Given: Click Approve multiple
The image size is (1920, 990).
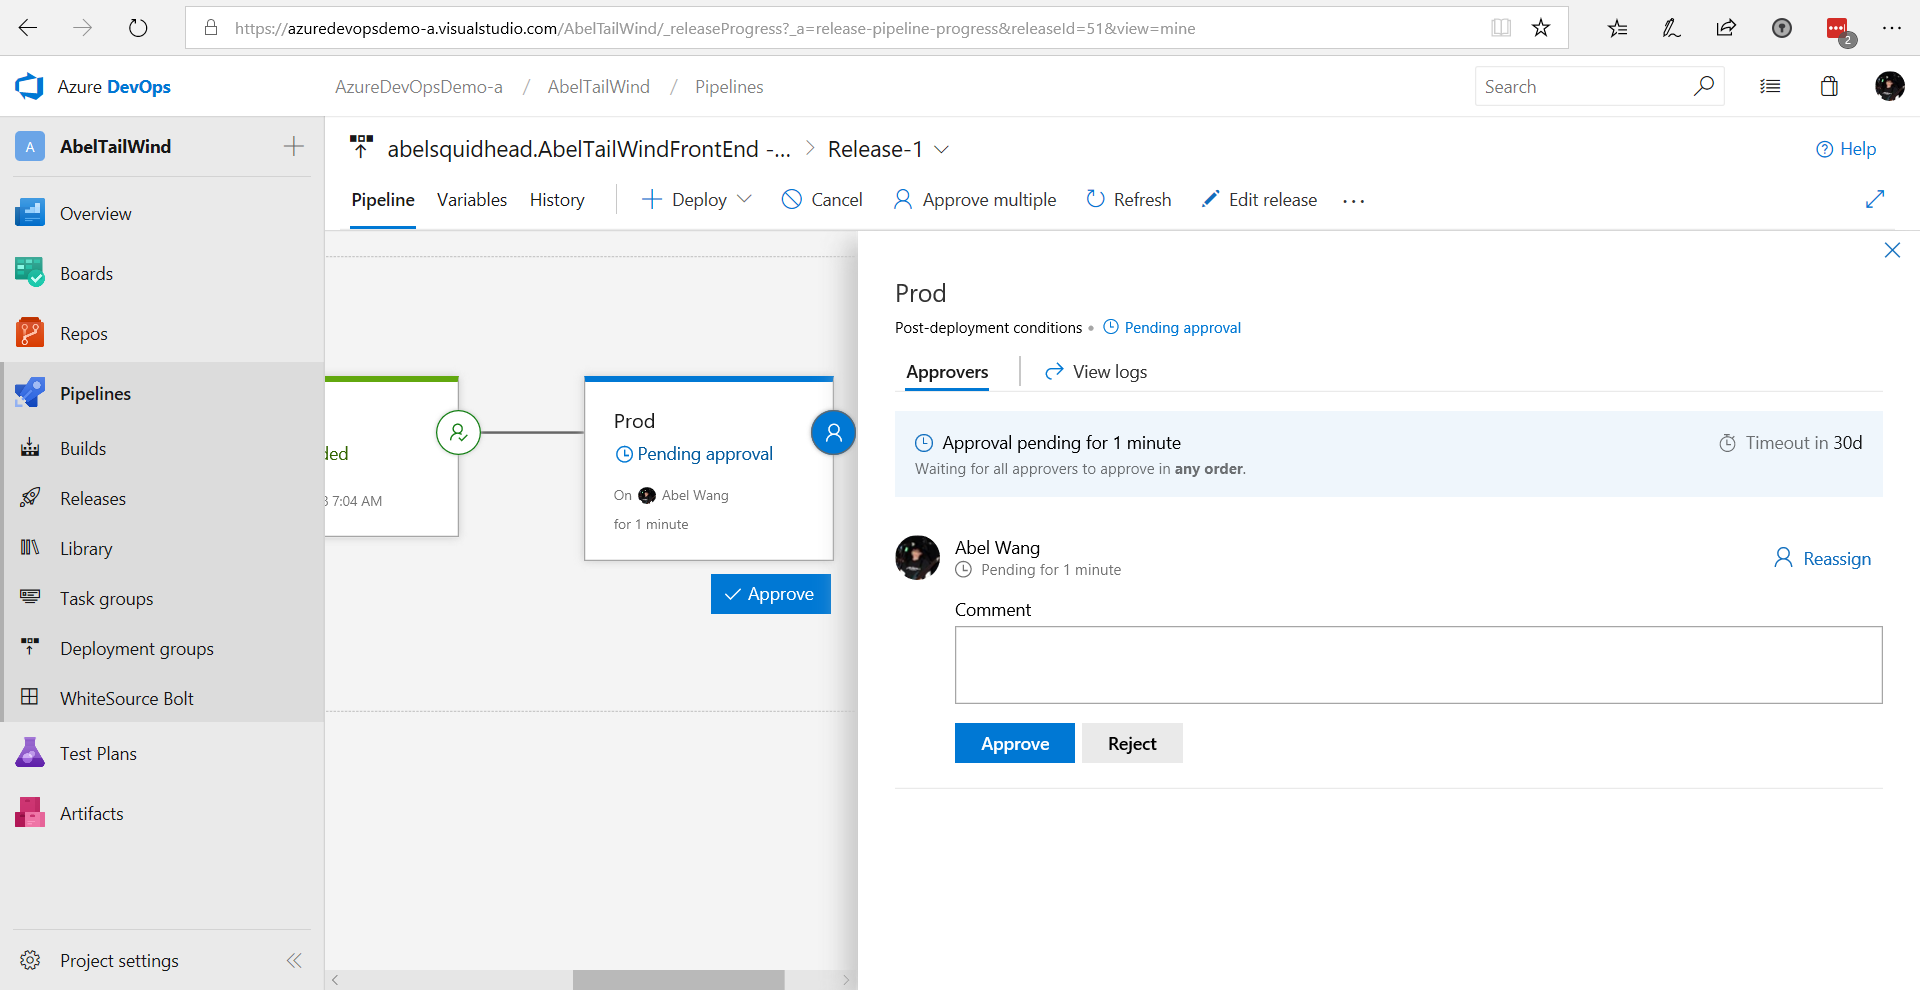Looking at the screenshot, I should click(x=974, y=200).
